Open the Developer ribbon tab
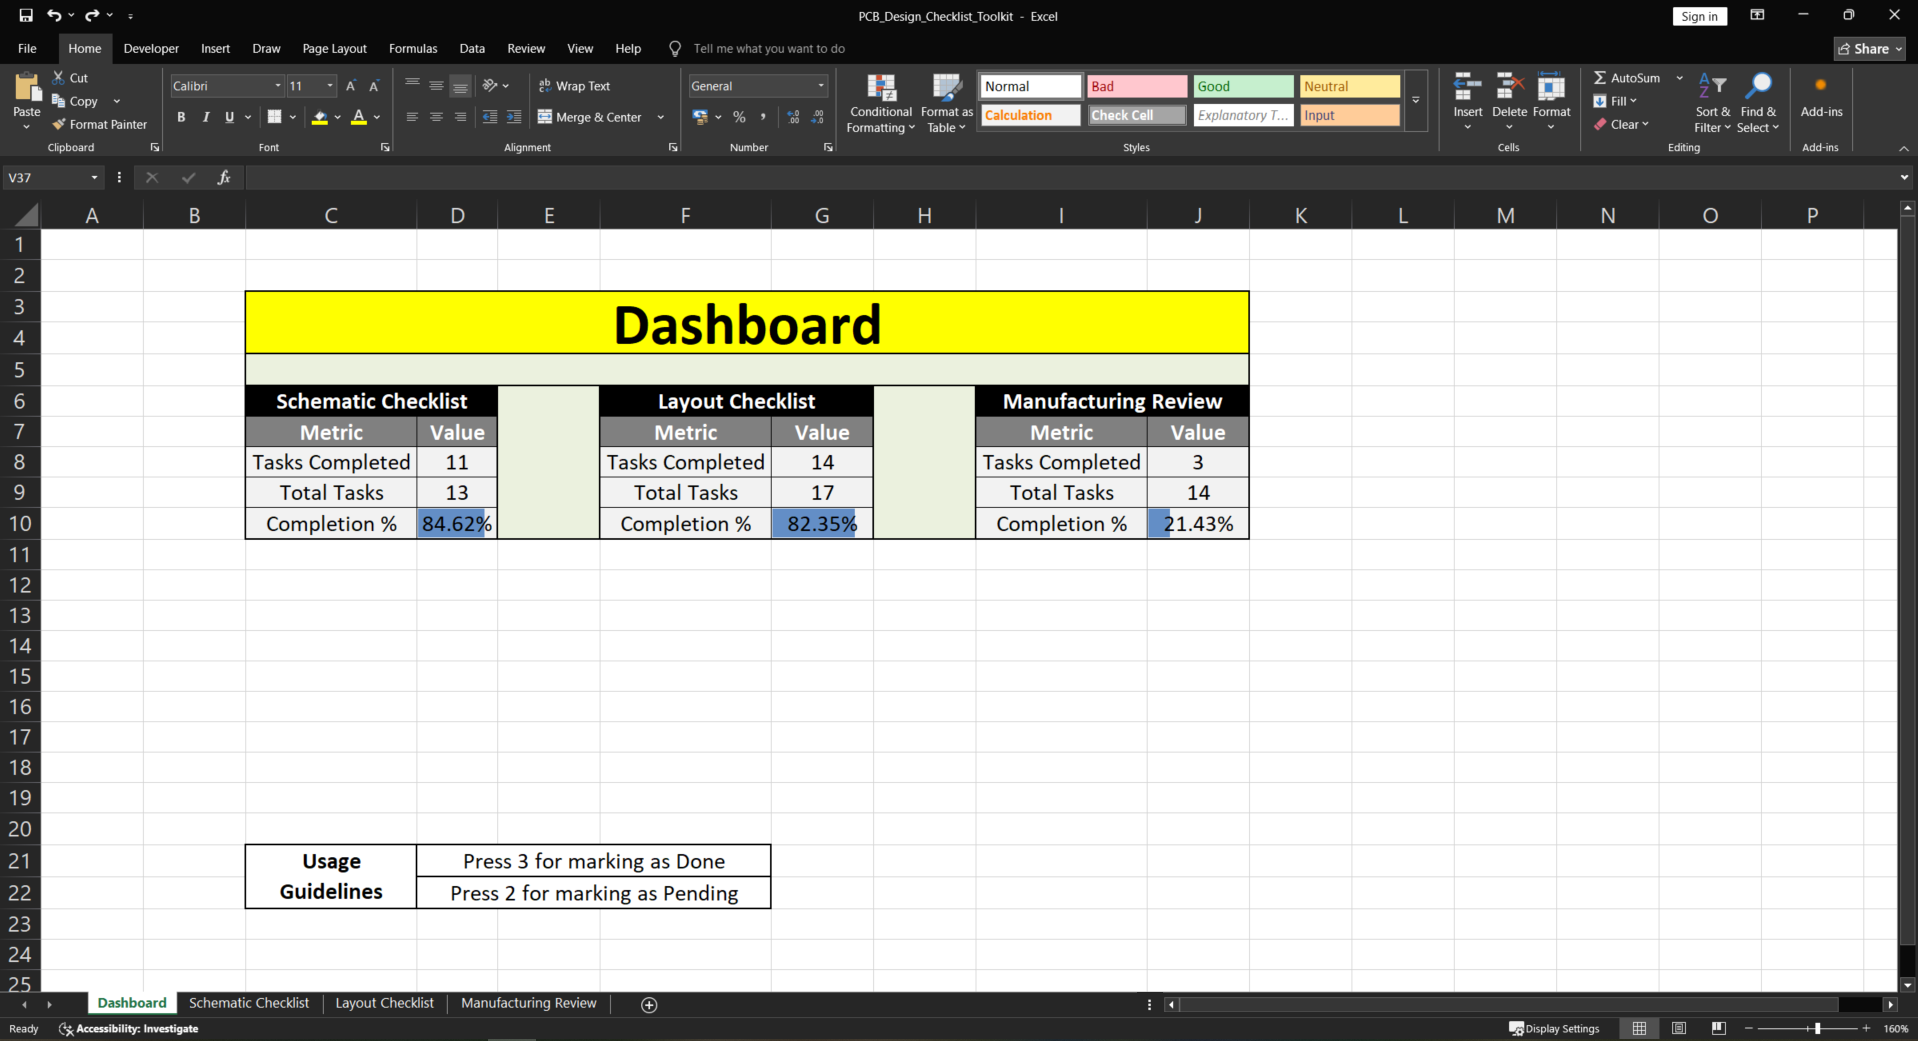Screen dimensions: 1918x1041 [151, 48]
